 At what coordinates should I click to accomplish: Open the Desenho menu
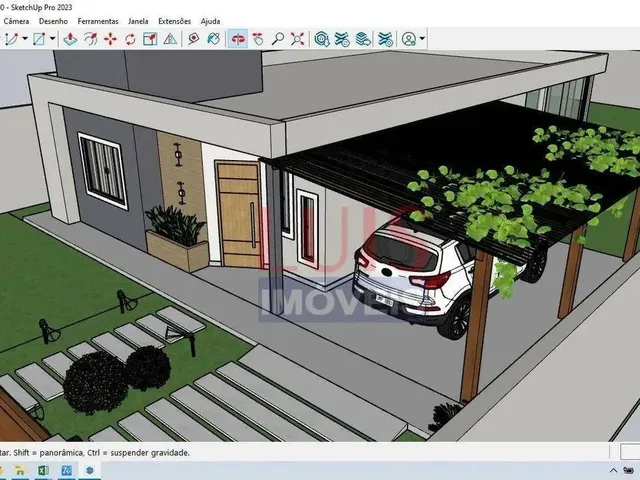point(53,21)
